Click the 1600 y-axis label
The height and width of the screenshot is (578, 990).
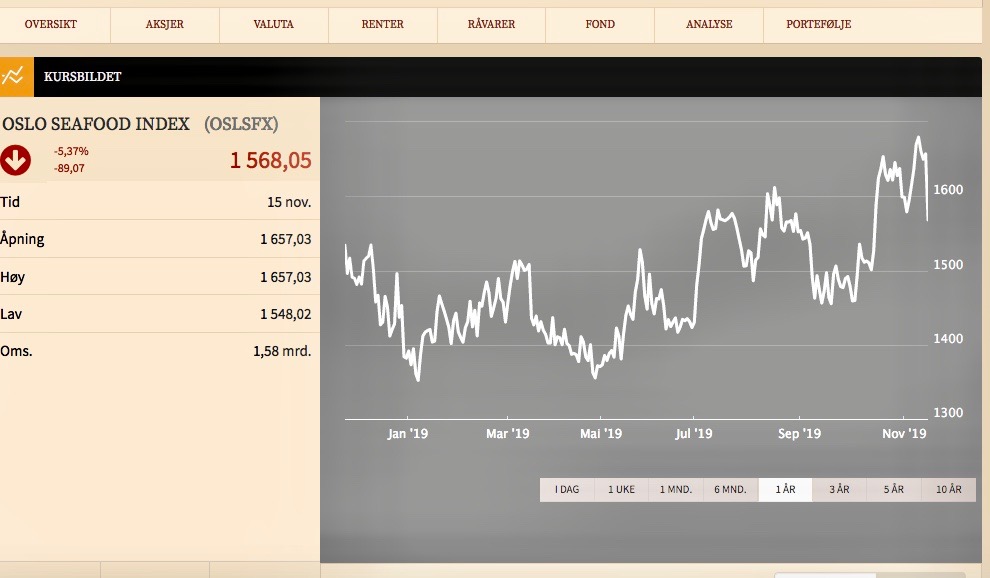point(948,190)
